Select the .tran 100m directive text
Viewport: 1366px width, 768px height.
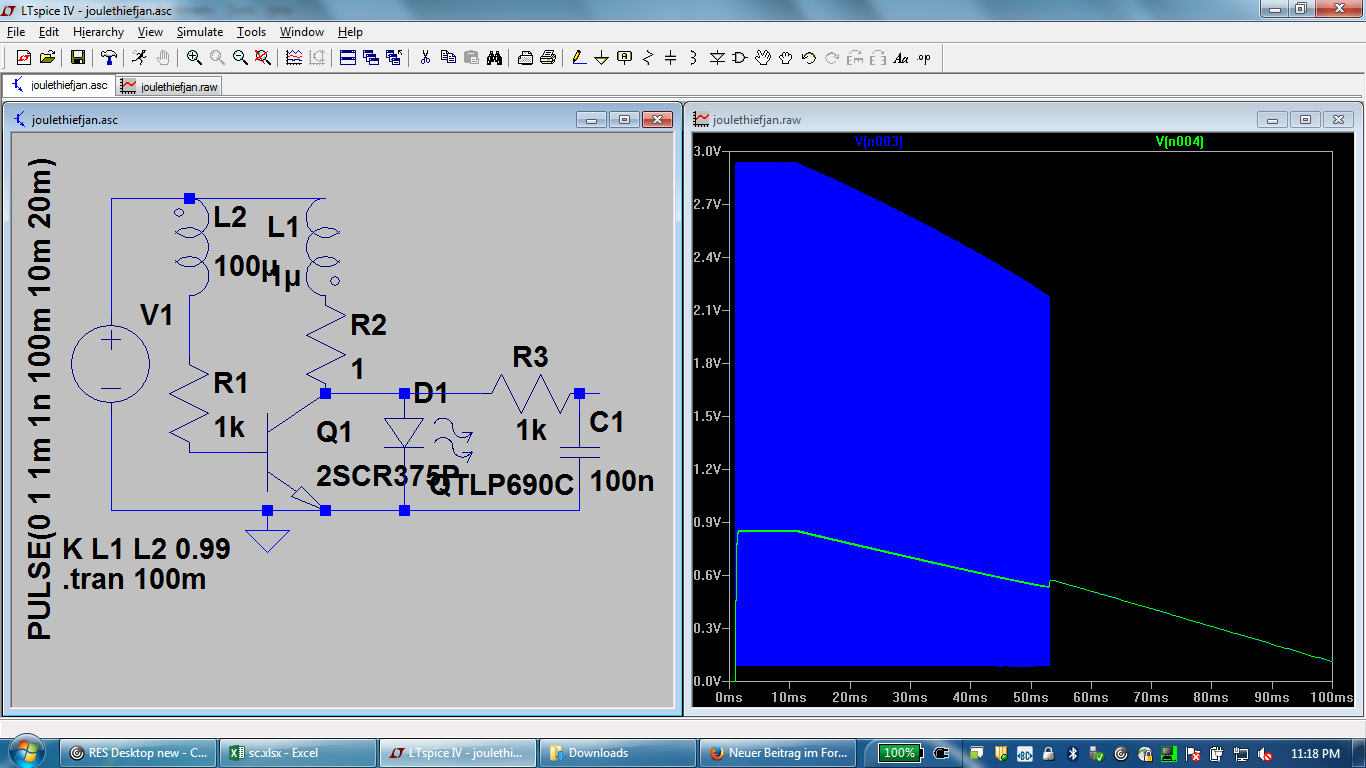click(135, 579)
